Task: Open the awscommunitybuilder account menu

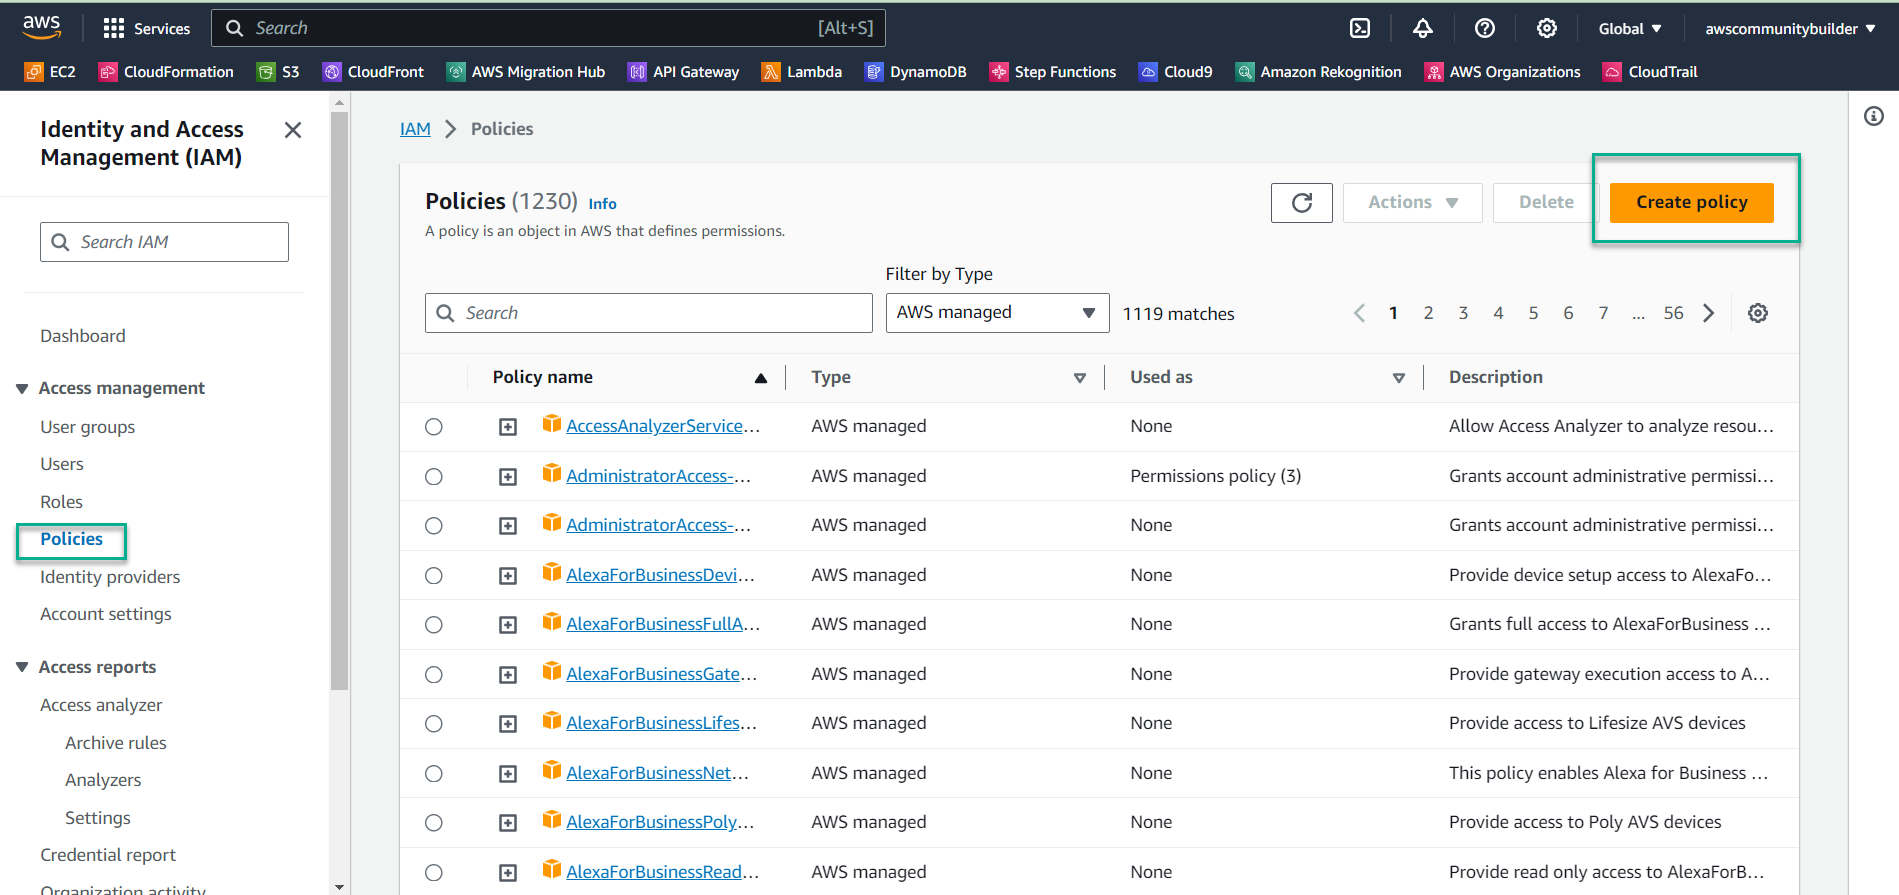Action: pyautogui.click(x=1790, y=29)
